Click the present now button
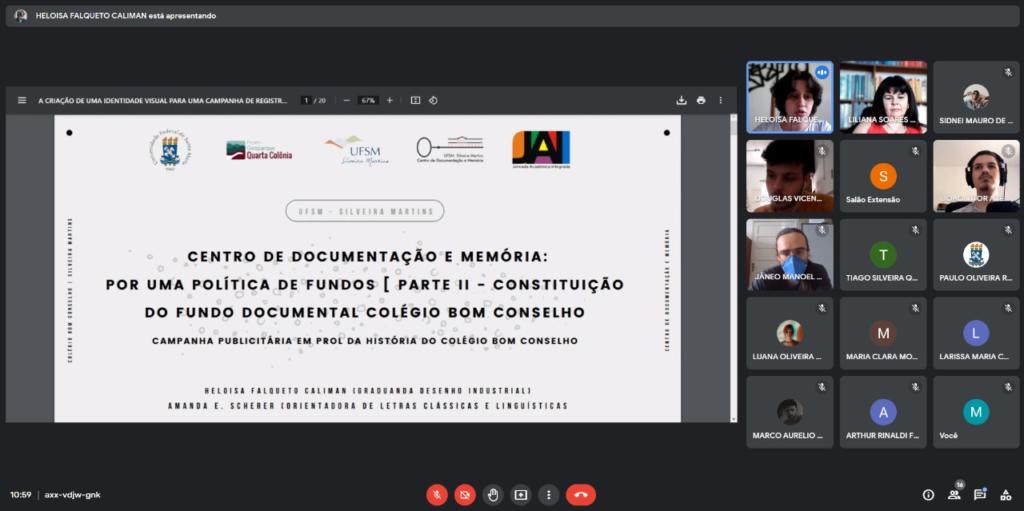1024x511 pixels. [521, 494]
